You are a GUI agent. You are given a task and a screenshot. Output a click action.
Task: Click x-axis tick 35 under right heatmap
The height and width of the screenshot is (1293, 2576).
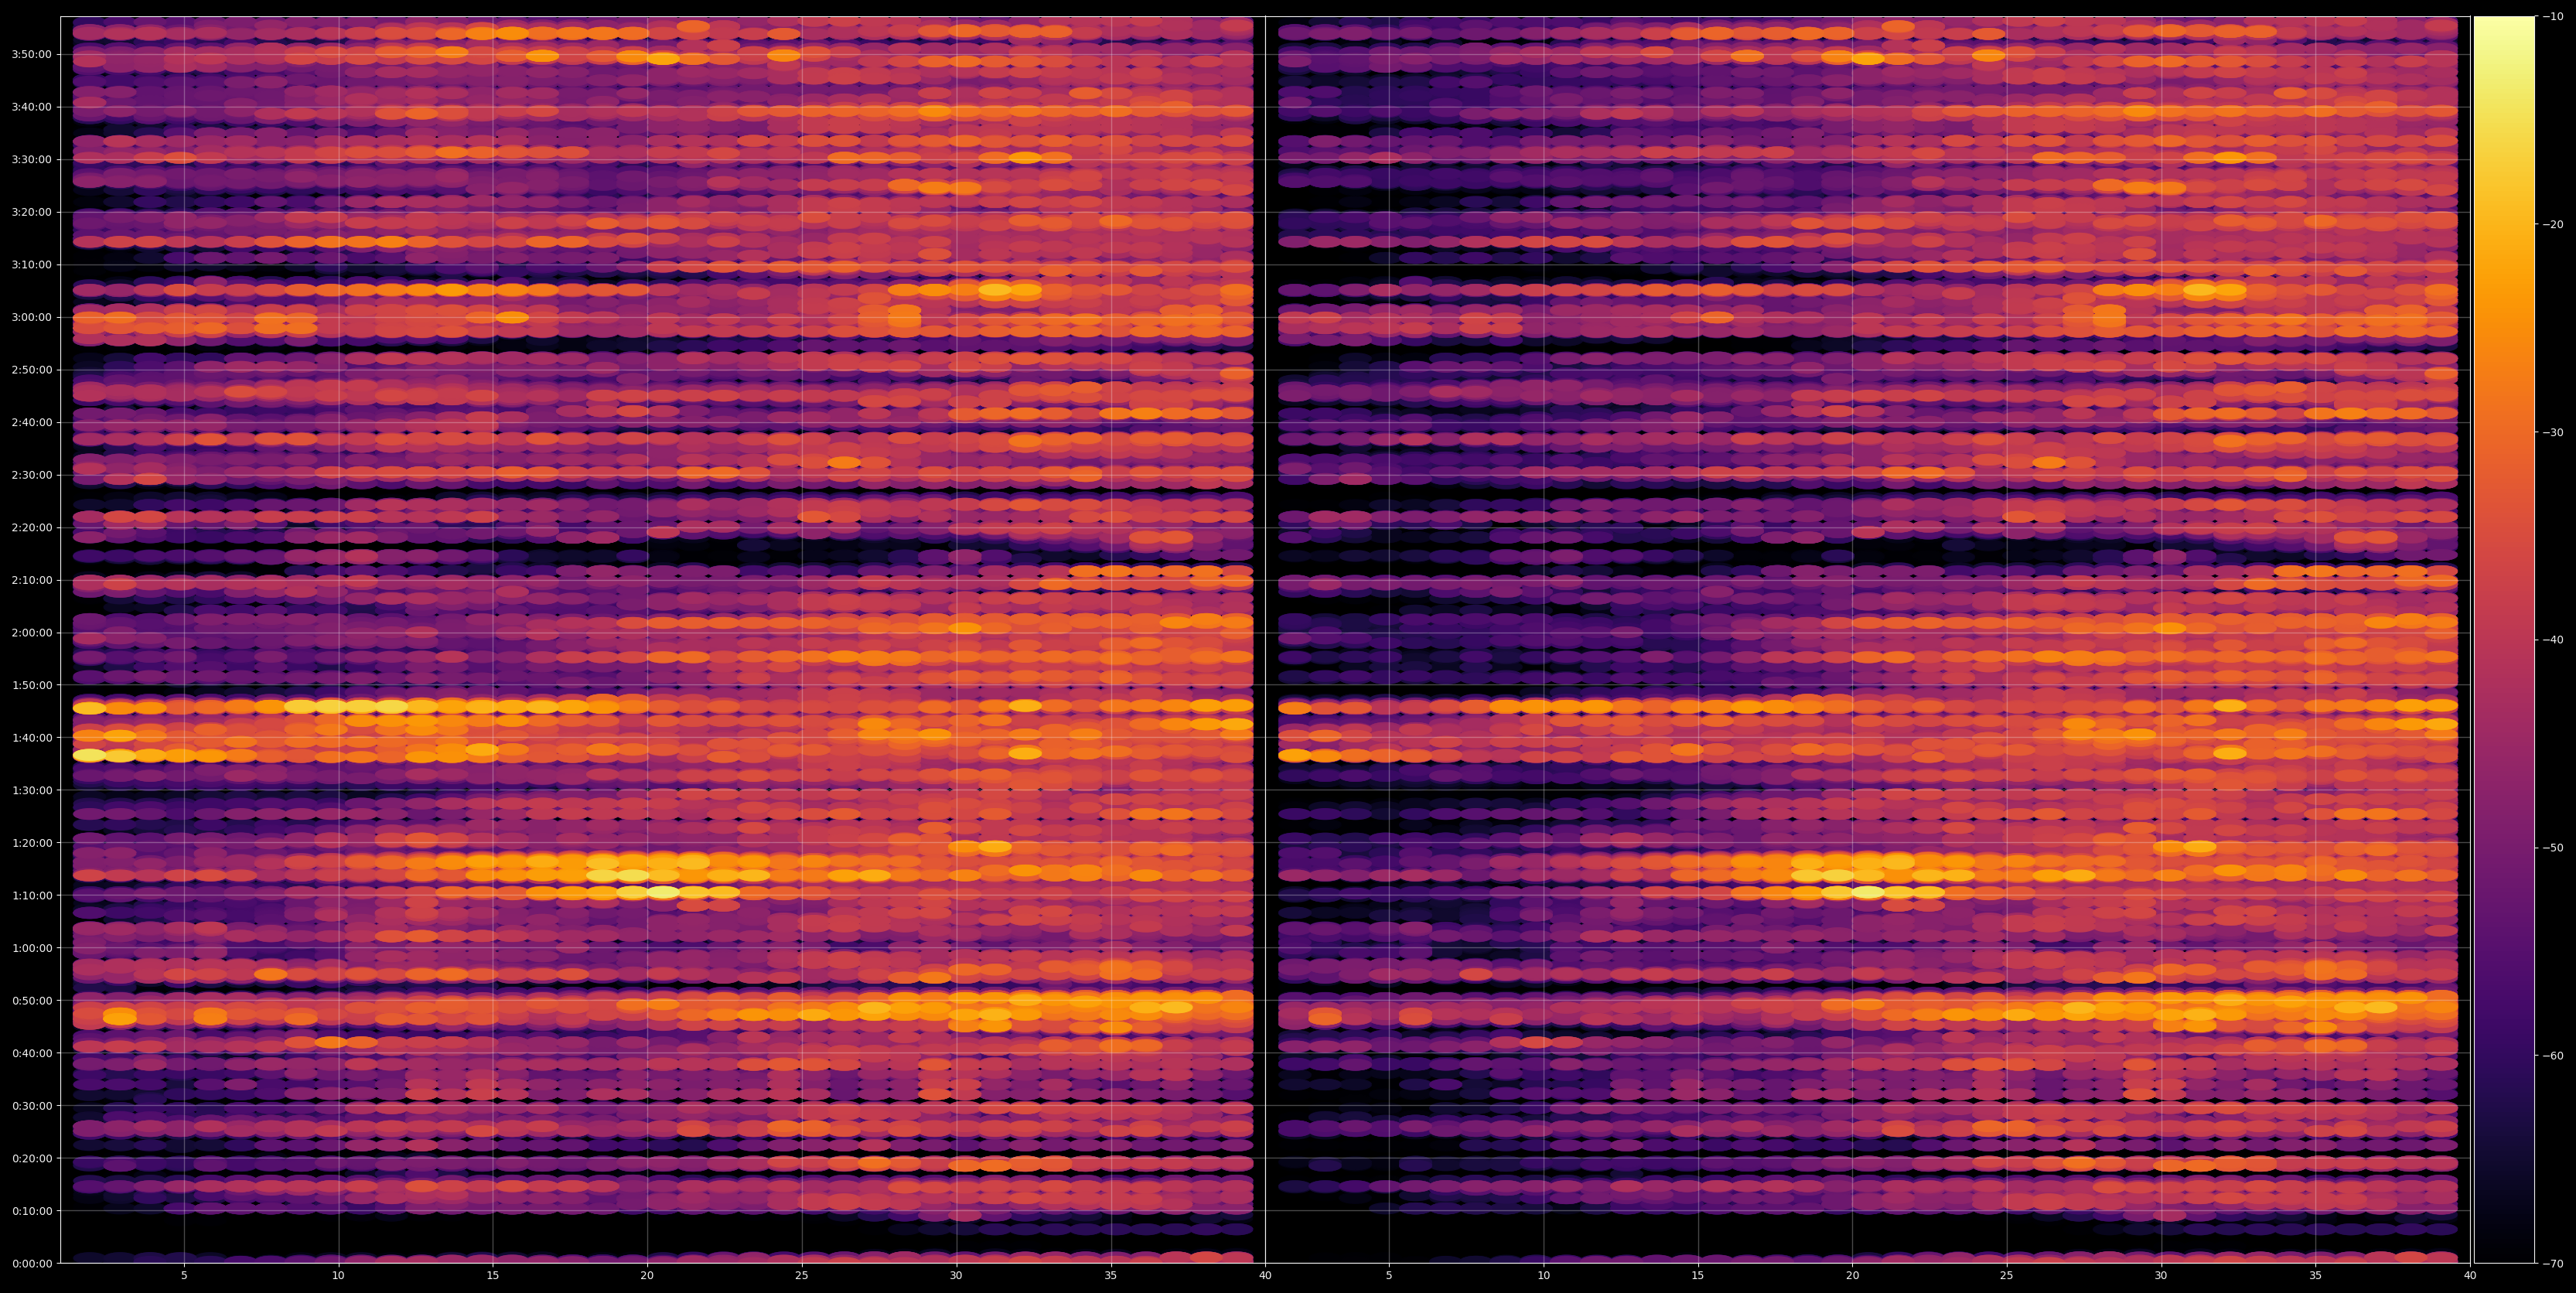click(x=2316, y=1276)
